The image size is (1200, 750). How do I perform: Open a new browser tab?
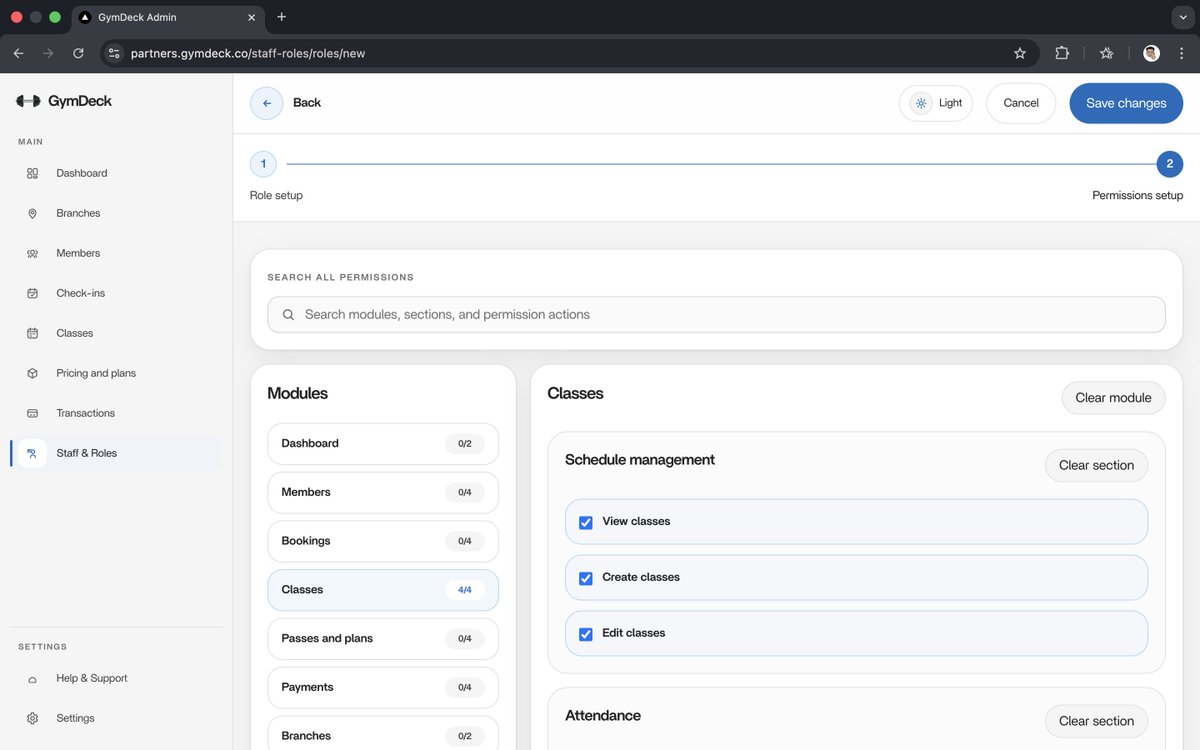click(x=281, y=17)
